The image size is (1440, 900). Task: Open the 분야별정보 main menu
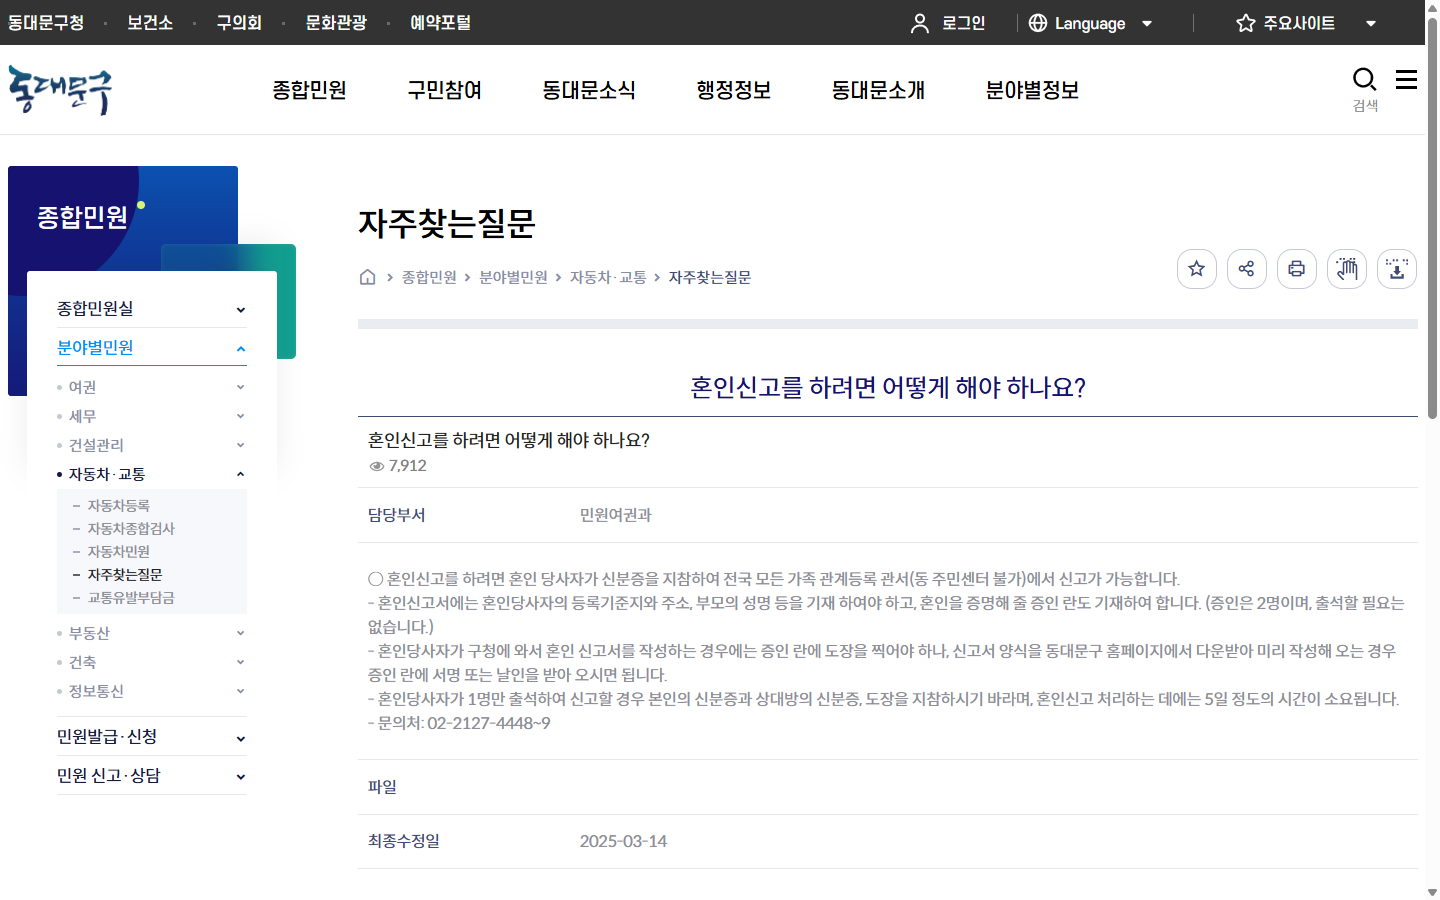click(x=1032, y=90)
